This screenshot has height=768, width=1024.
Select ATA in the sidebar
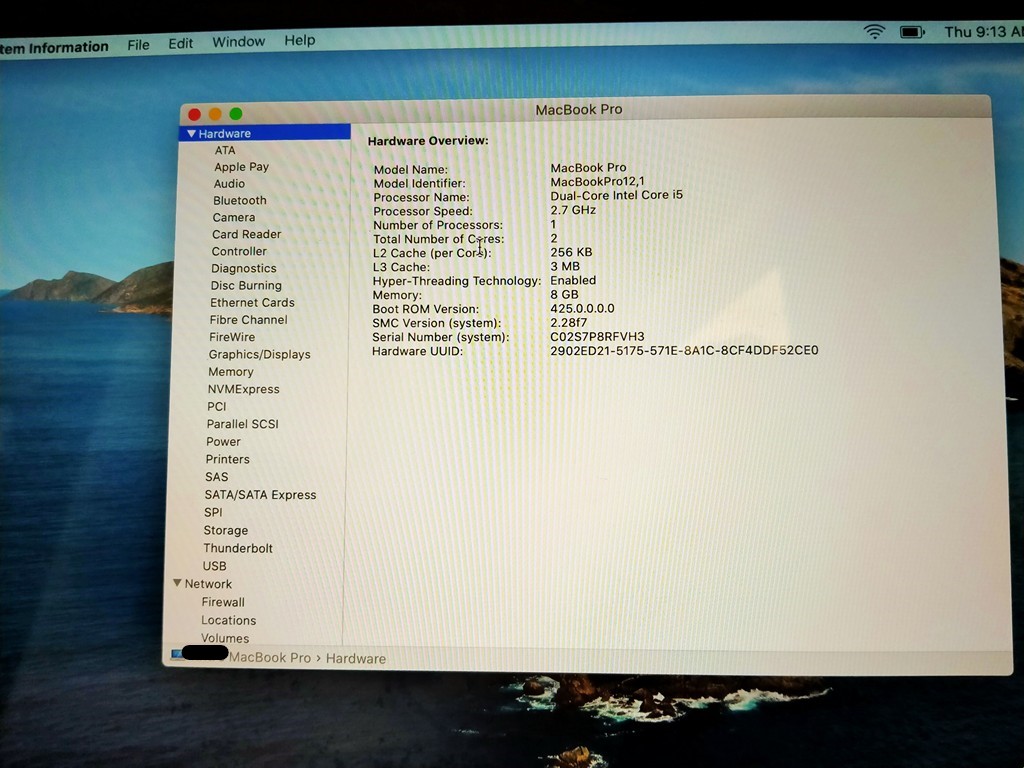[x=225, y=150]
